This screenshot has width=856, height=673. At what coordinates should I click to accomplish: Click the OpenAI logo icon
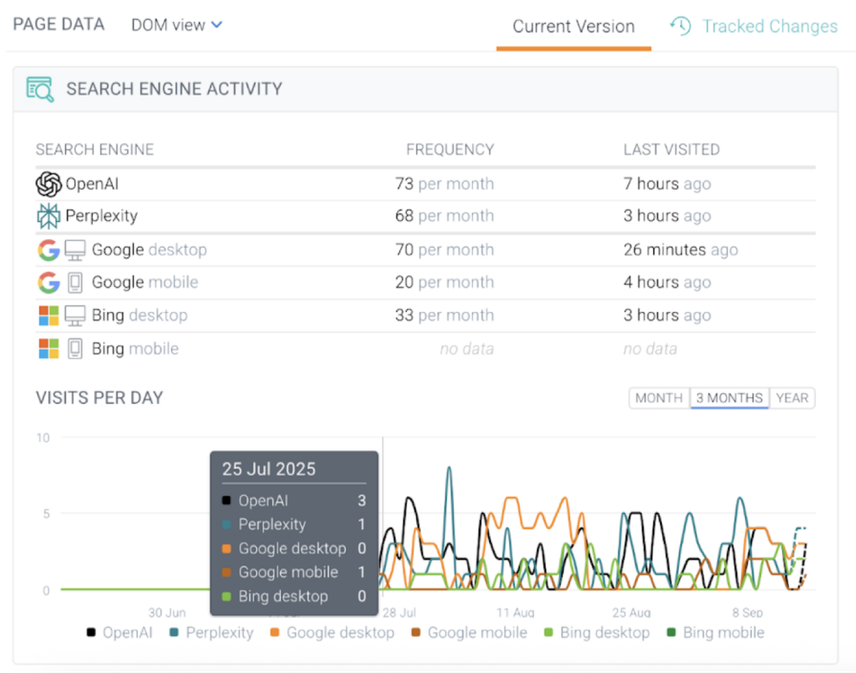pyautogui.click(x=48, y=184)
